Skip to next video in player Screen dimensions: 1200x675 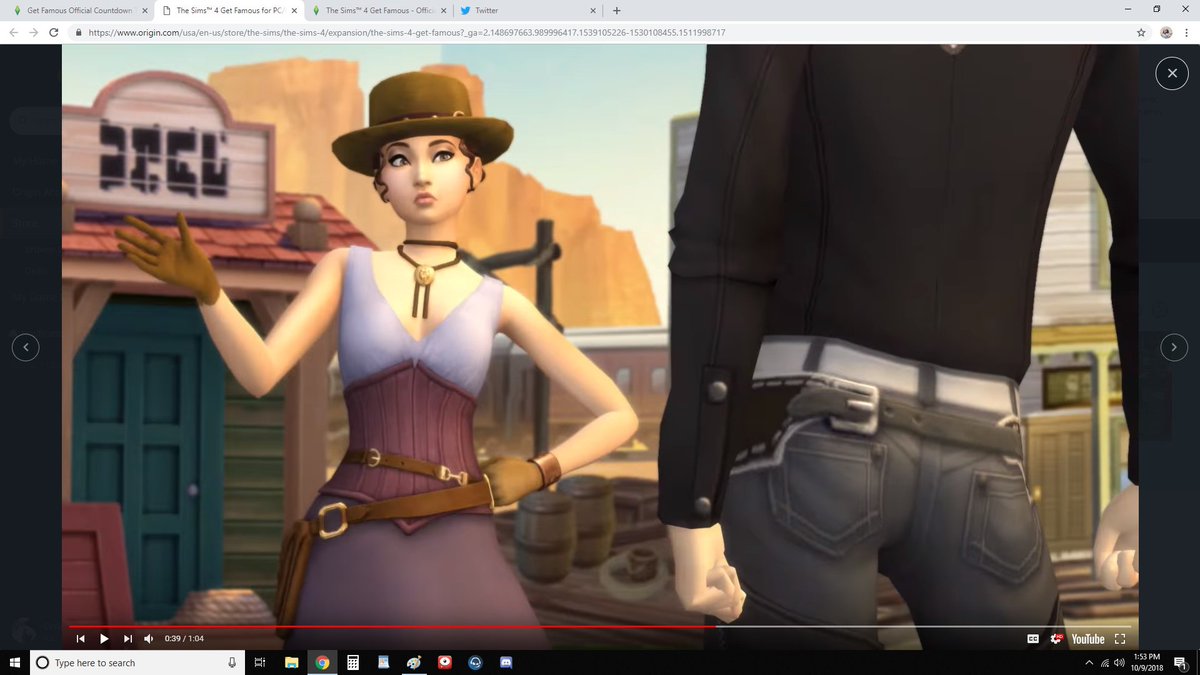click(x=127, y=639)
